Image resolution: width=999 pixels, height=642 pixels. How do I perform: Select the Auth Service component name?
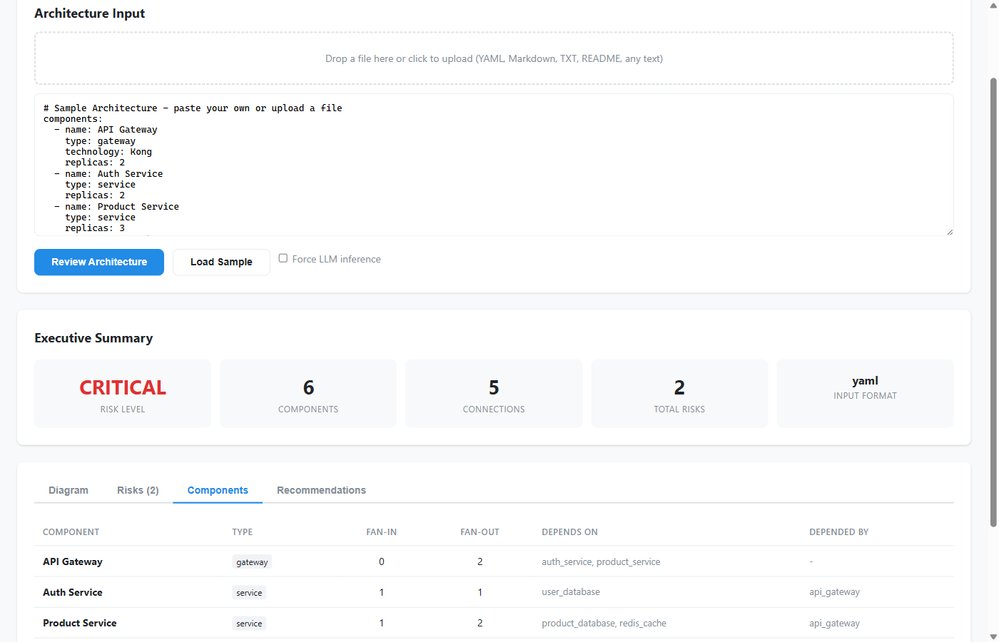(x=73, y=592)
